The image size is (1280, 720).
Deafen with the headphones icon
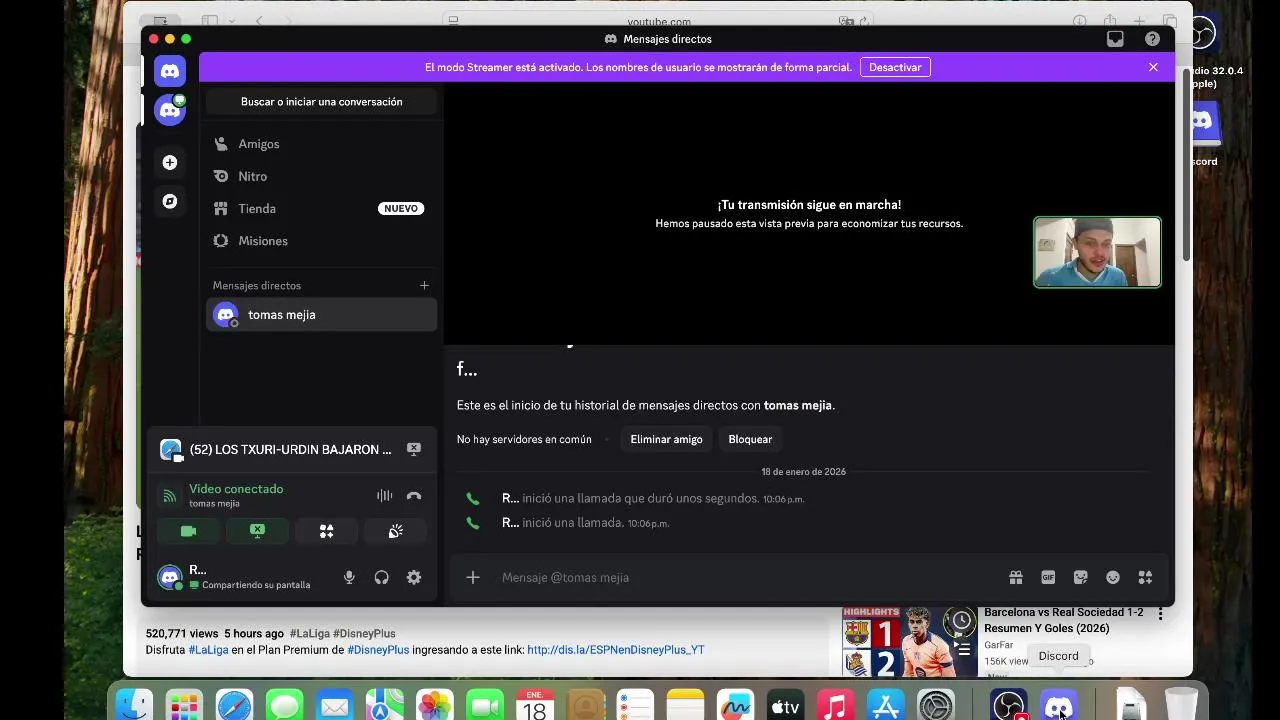tap(381, 577)
